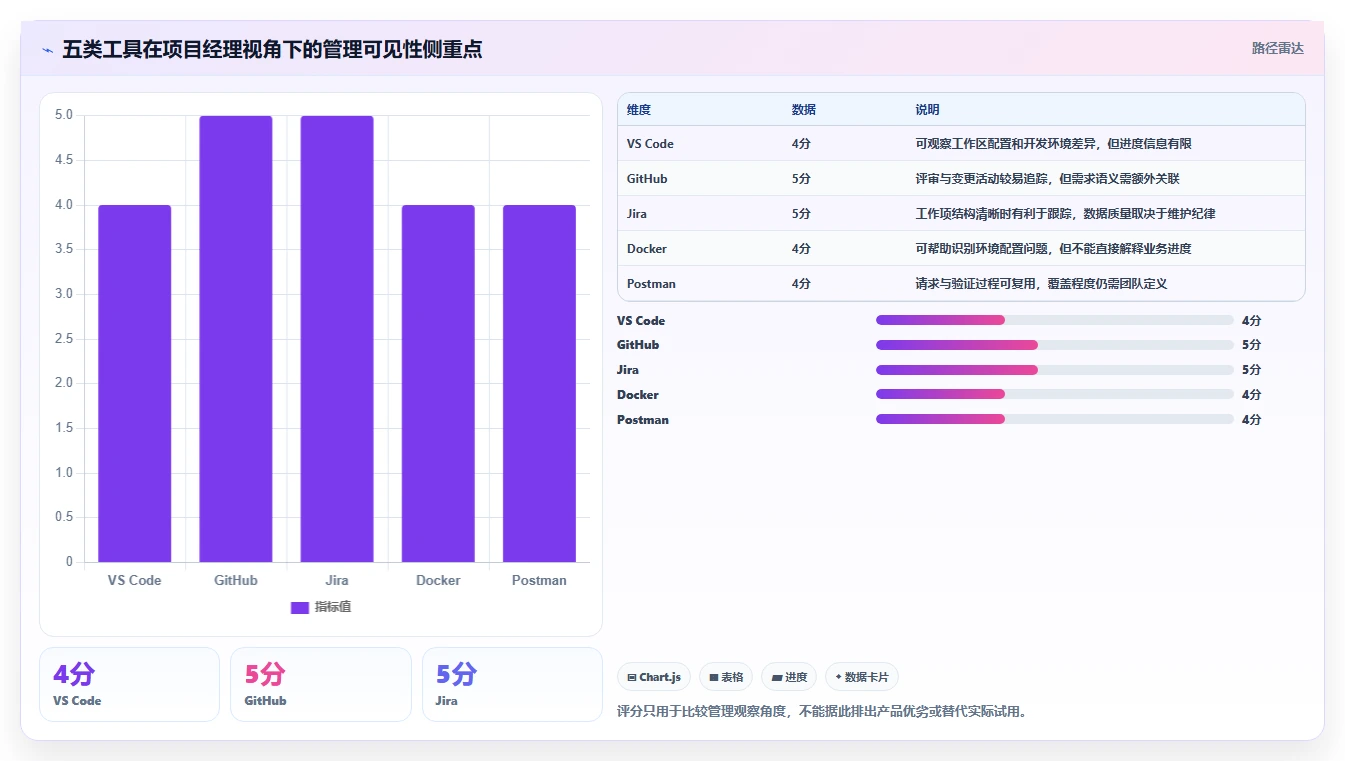Screen dimensions: 1345x761
Task: Click the Jira x-axis label
Action: click(x=337, y=580)
